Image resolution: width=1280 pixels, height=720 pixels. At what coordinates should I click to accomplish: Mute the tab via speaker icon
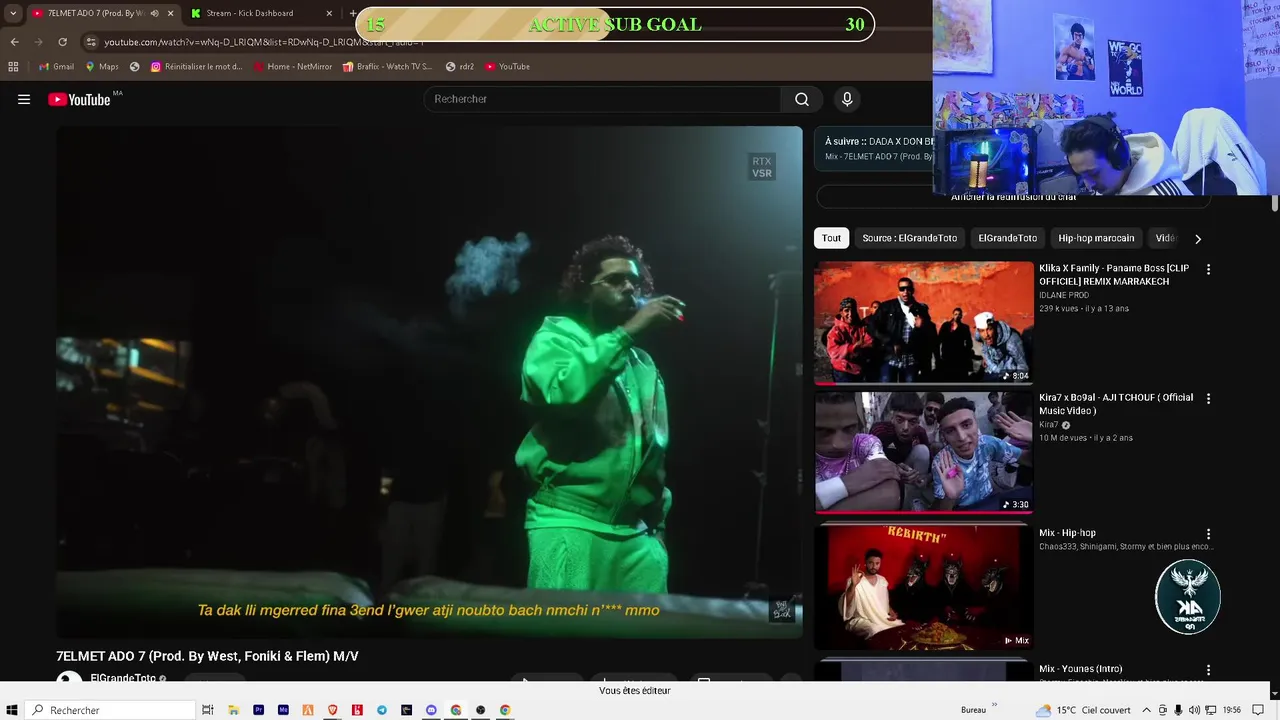154,13
